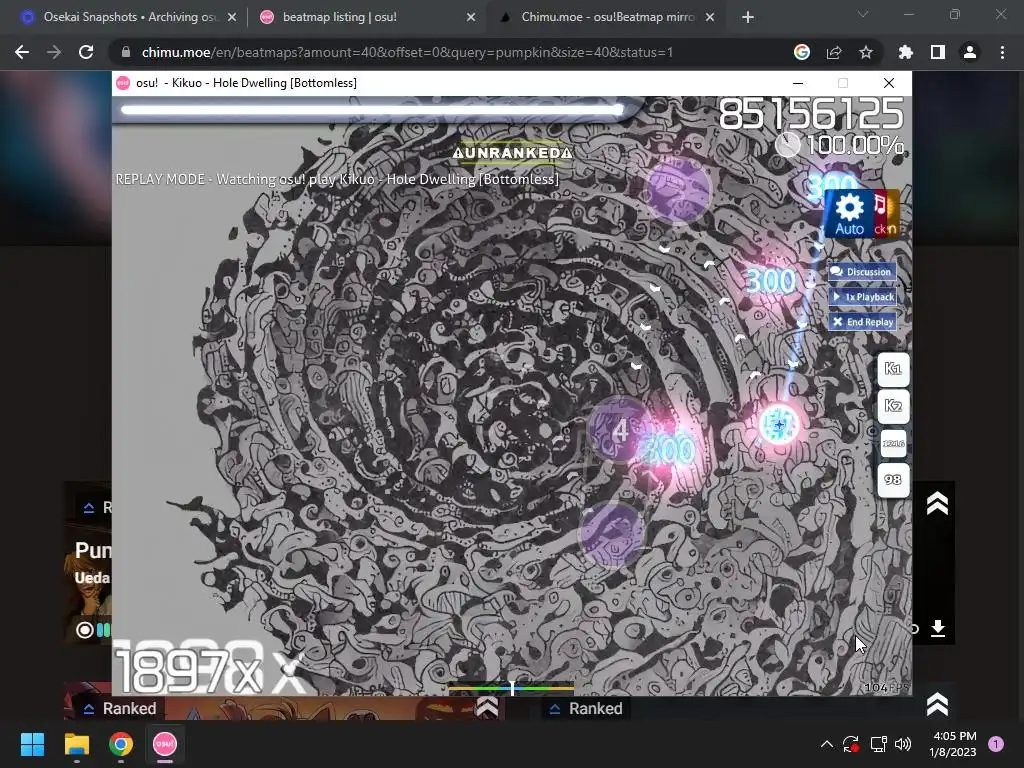The image size is (1024, 768).
Task: Expand beatmap card with upper double chevron
Action: tap(937, 504)
